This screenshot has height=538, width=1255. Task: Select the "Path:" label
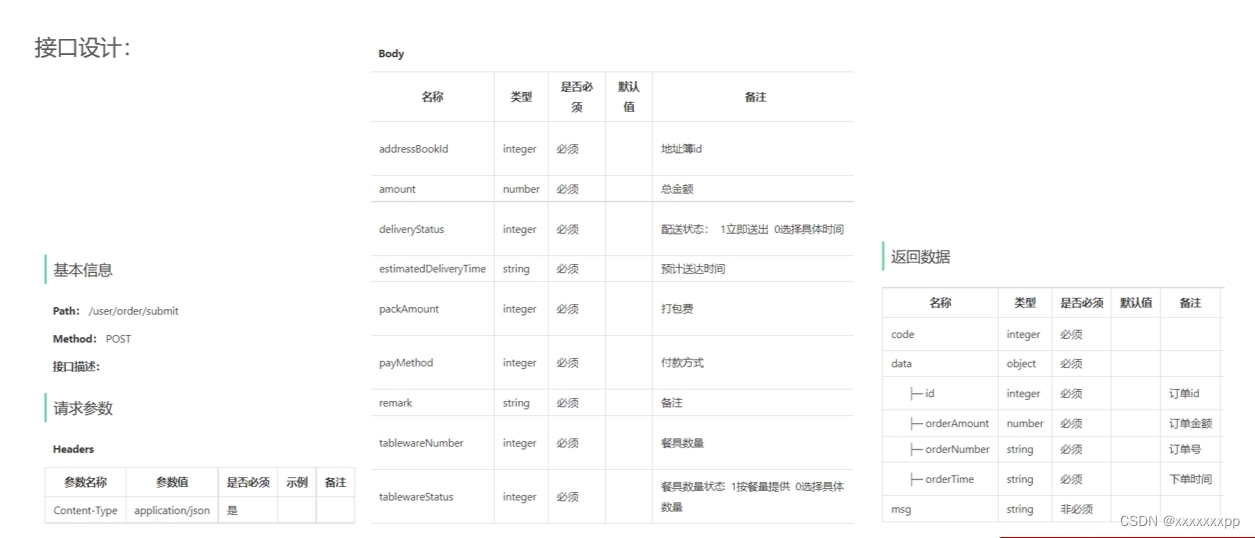click(67, 311)
